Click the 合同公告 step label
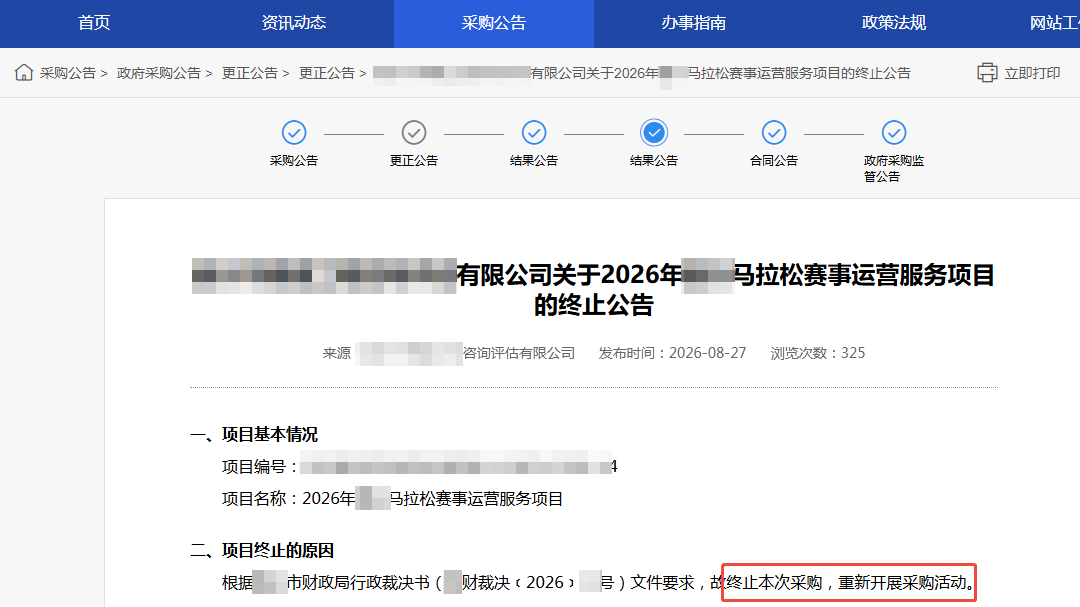 pyautogui.click(x=774, y=161)
